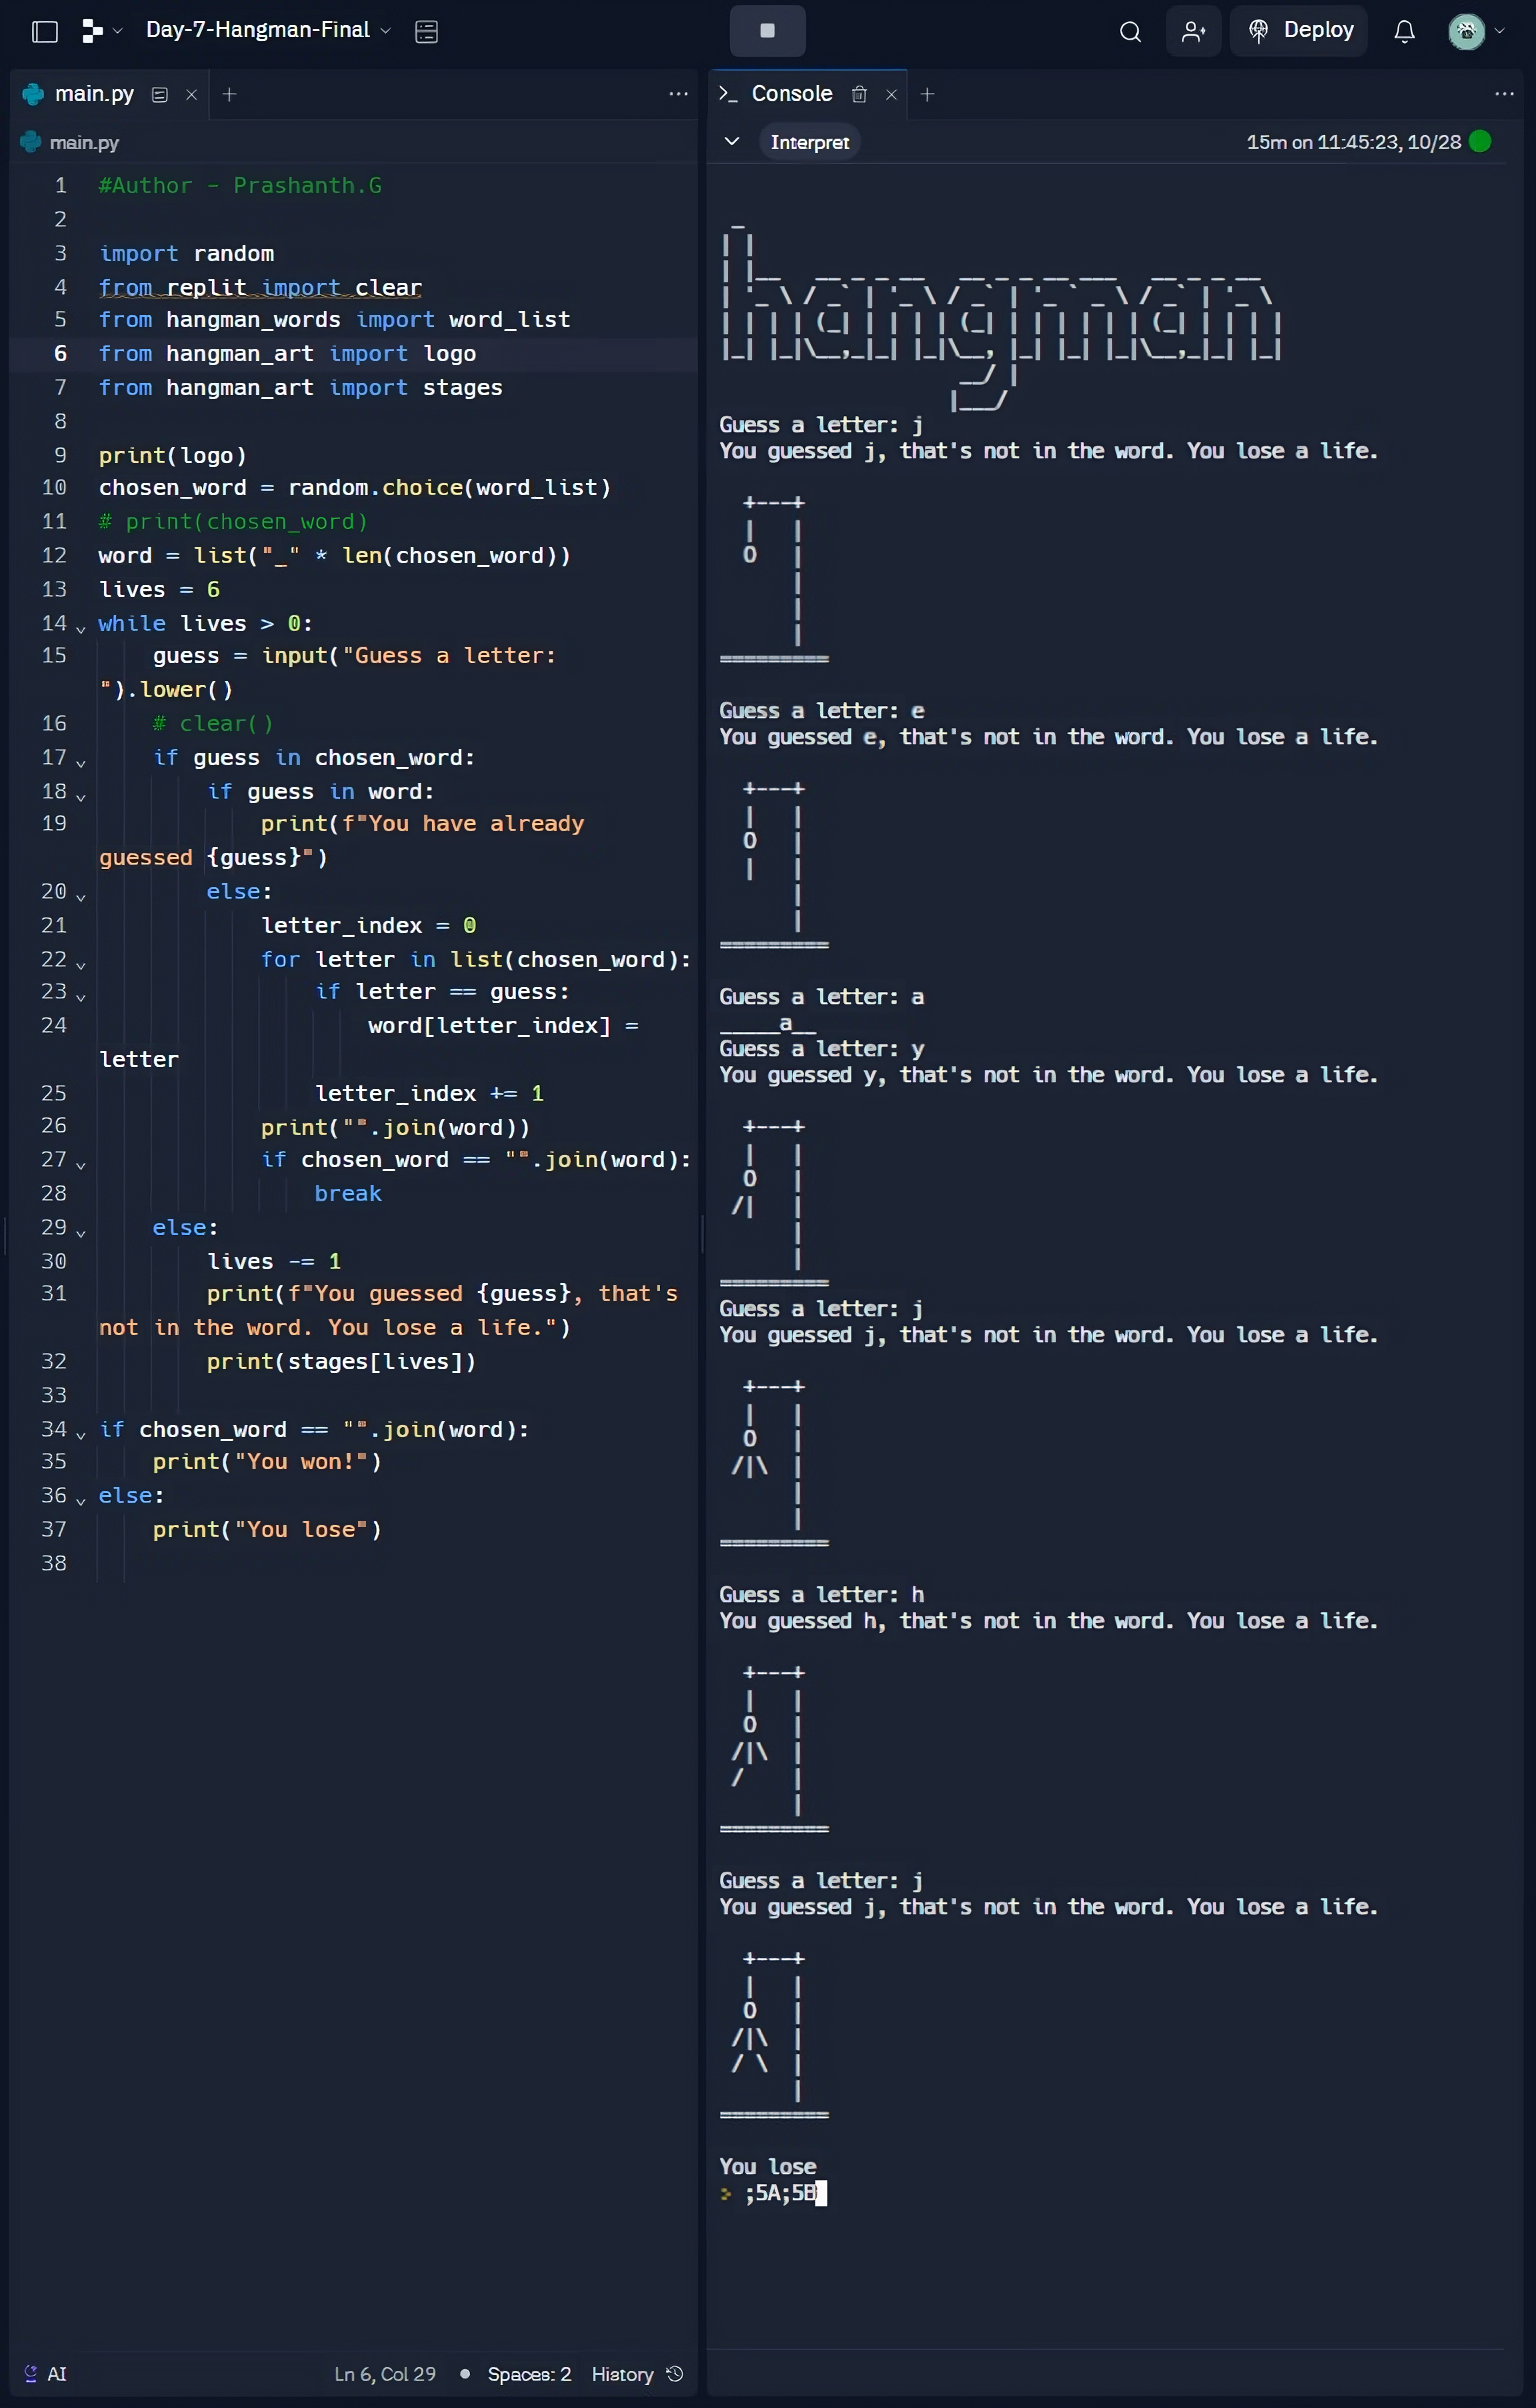This screenshot has width=1536, height=2408.
Task: Fold the while loop at line 14
Action: pos(81,627)
